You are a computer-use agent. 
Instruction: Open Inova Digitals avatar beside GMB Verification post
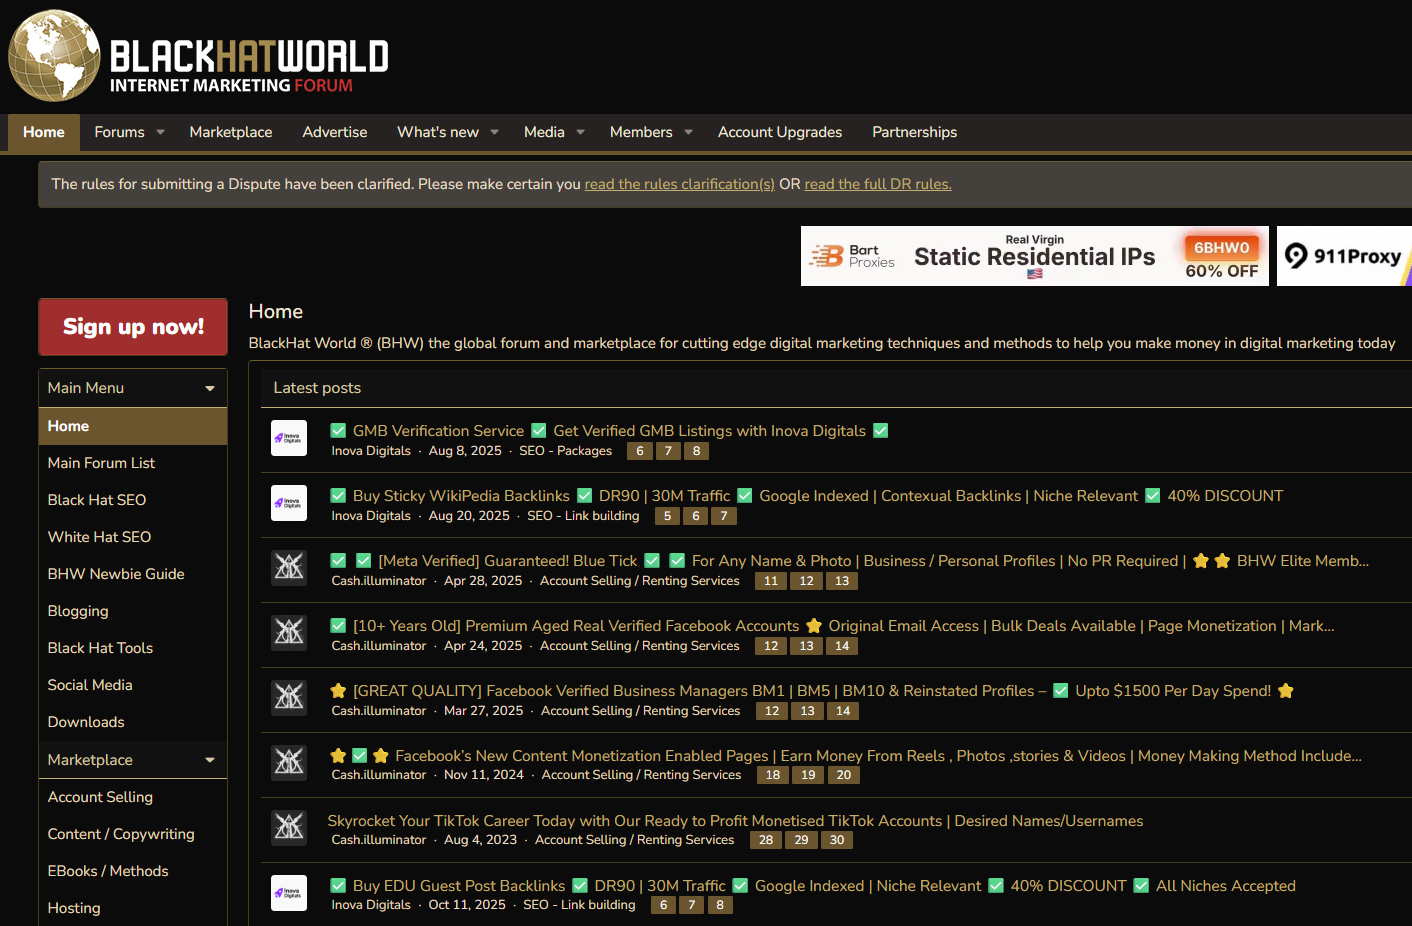(x=289, y=438)
